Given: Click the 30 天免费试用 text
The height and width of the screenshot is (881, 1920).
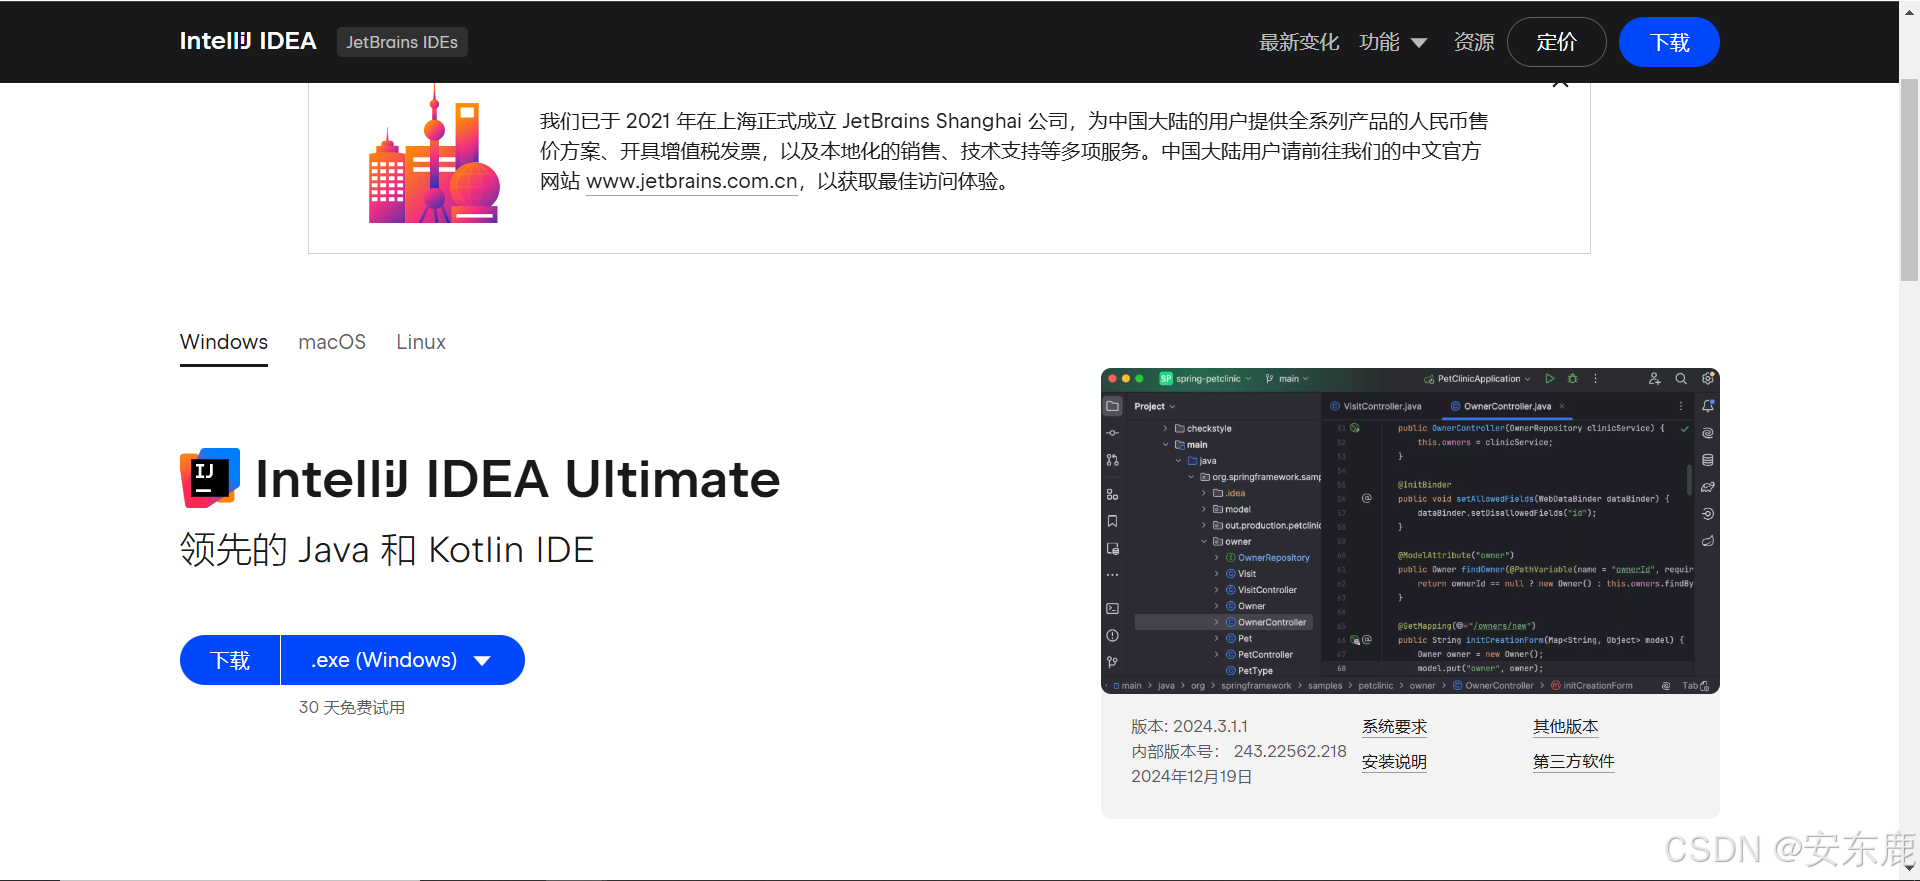Looking at the screenshot, I should tap(352, 707).
